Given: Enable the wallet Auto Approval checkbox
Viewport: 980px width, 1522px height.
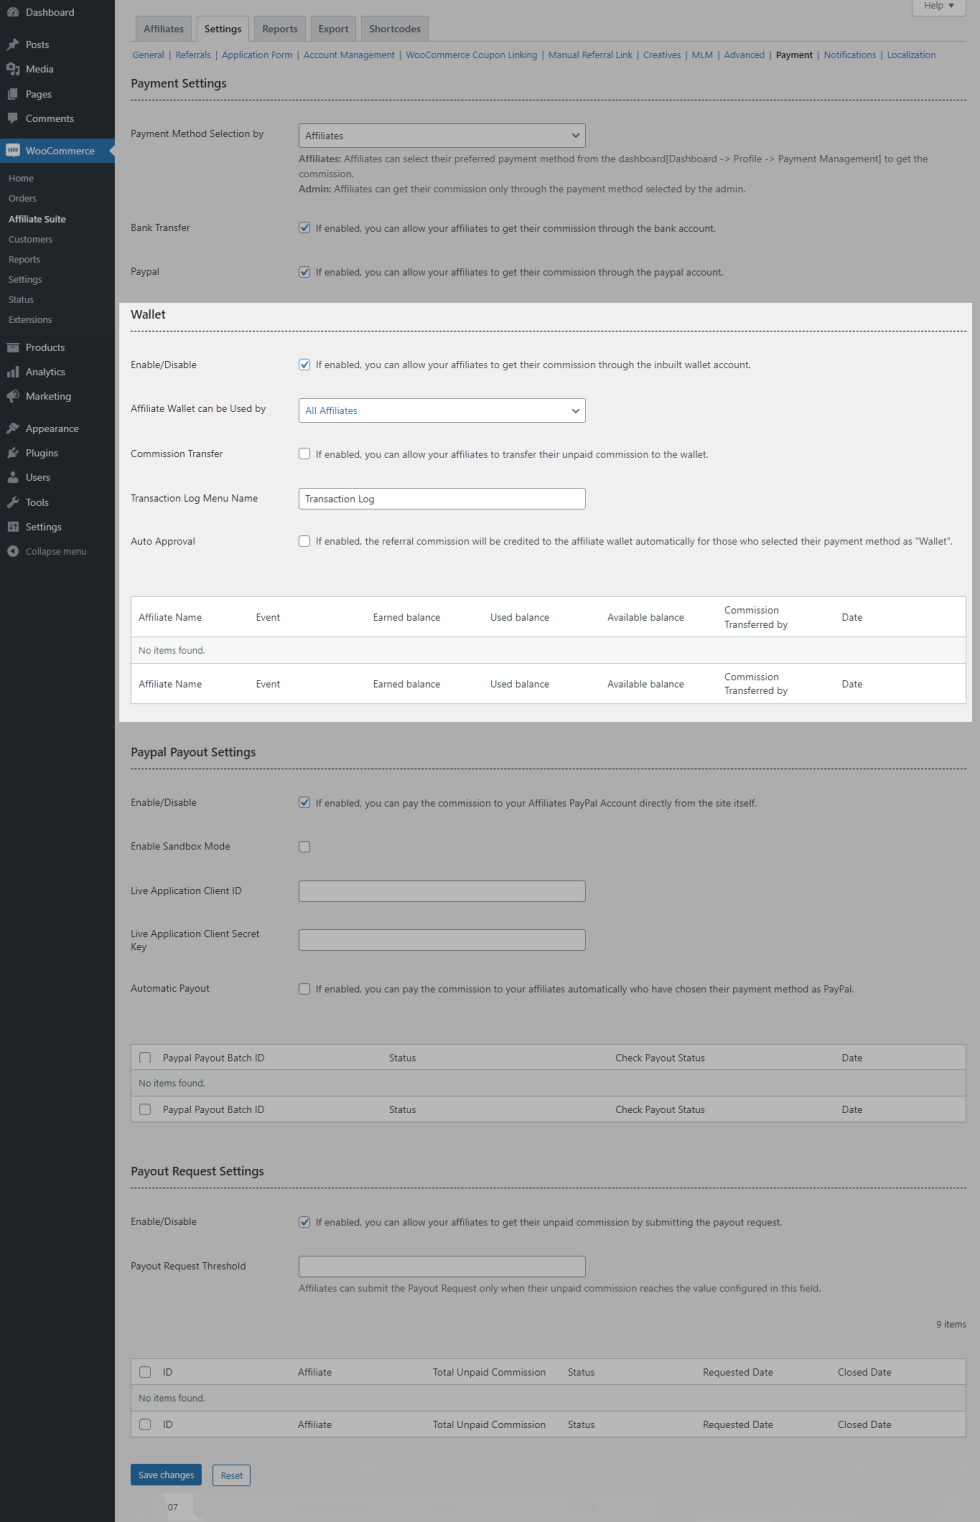Looking at the screenshot, I should (304, 541).
